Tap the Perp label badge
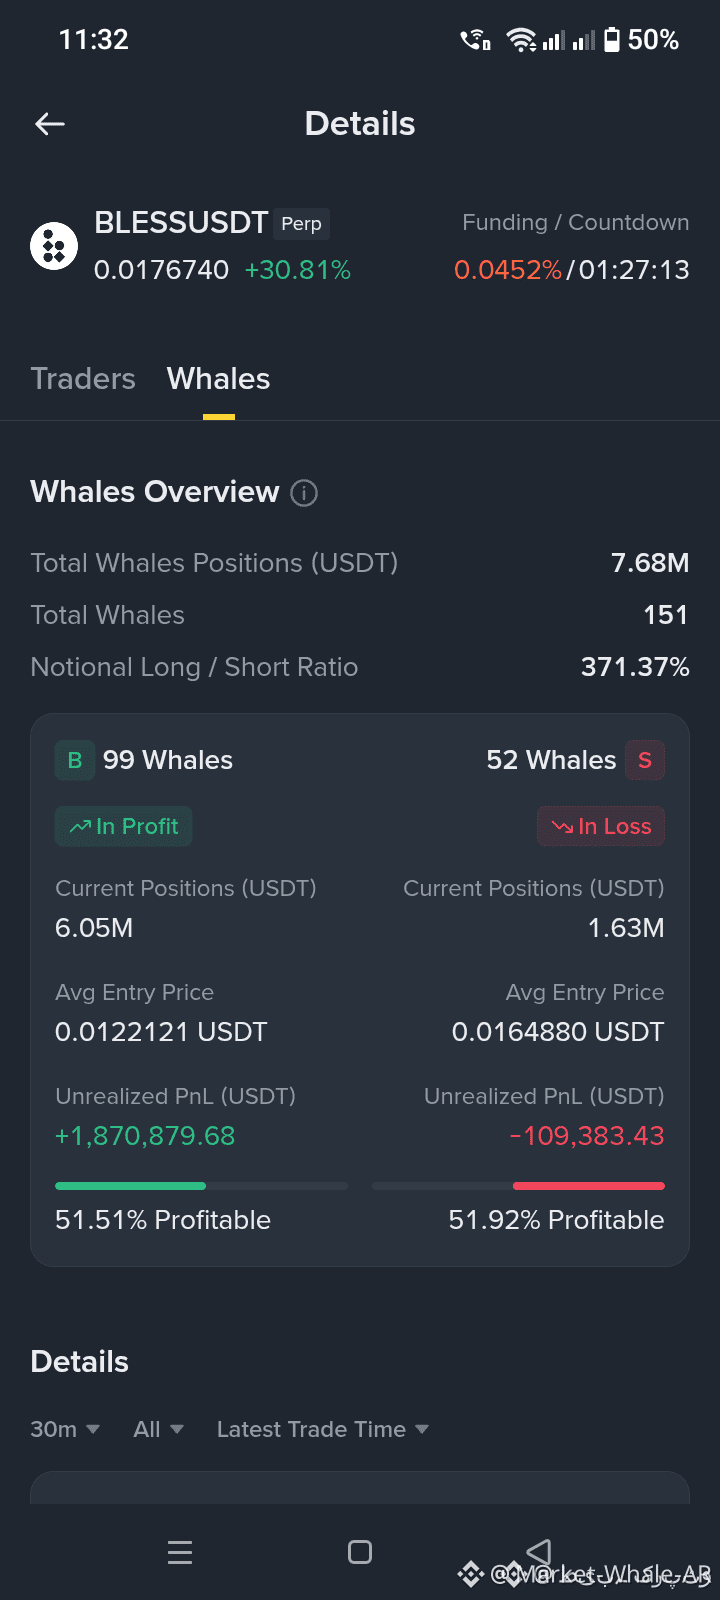The image size is (720, 1600). coord(302,224)
